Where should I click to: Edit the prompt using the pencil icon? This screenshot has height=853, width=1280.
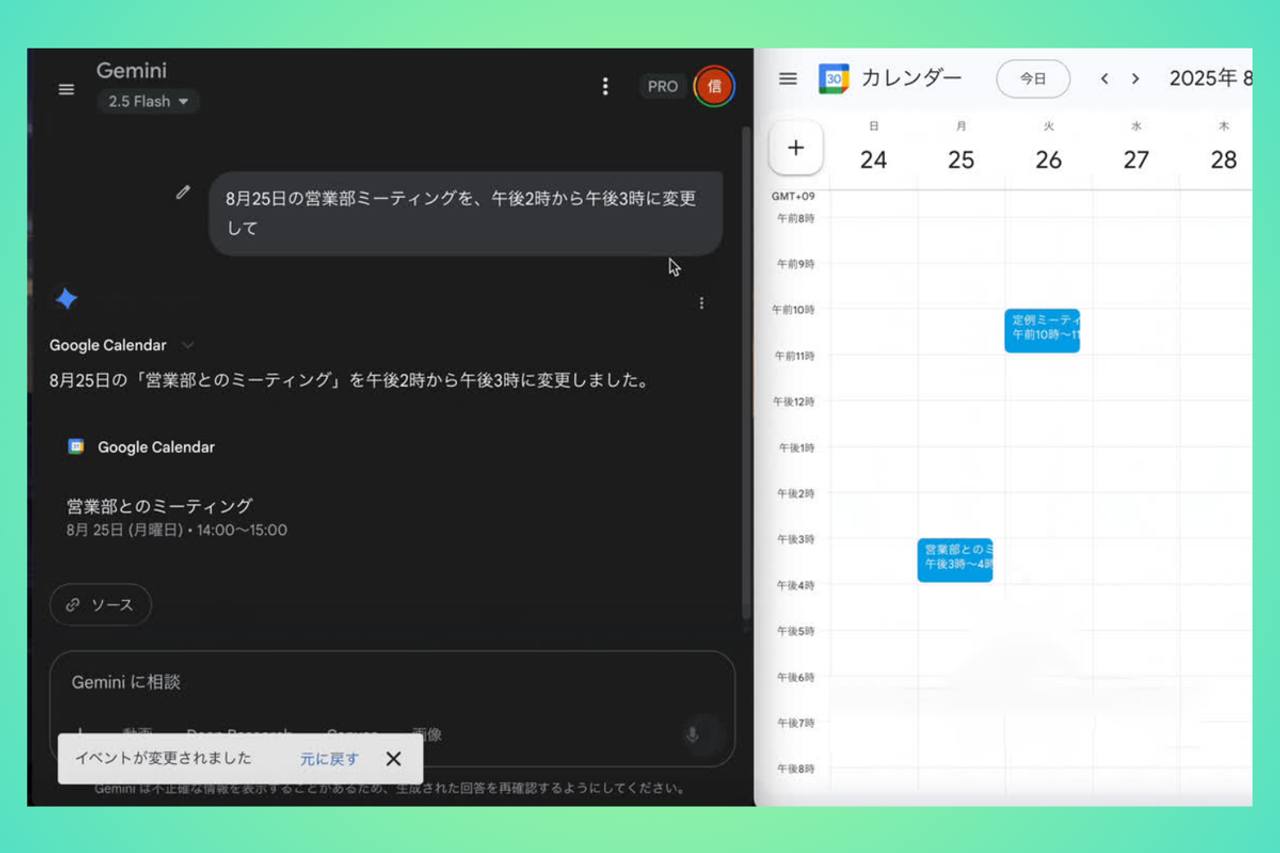click(x=183, y=193)
